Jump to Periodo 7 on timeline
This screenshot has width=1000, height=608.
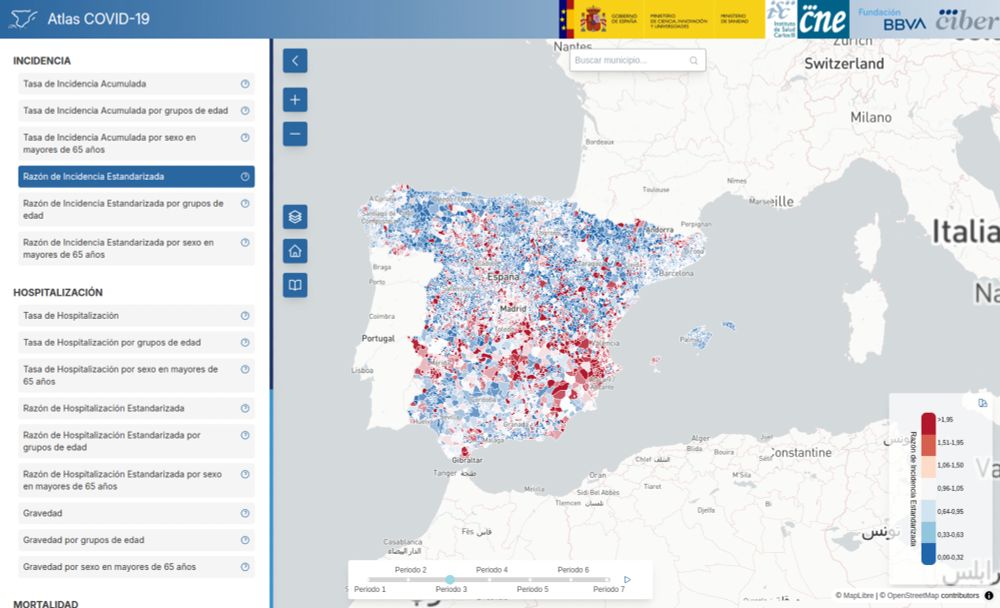point(609,589)
